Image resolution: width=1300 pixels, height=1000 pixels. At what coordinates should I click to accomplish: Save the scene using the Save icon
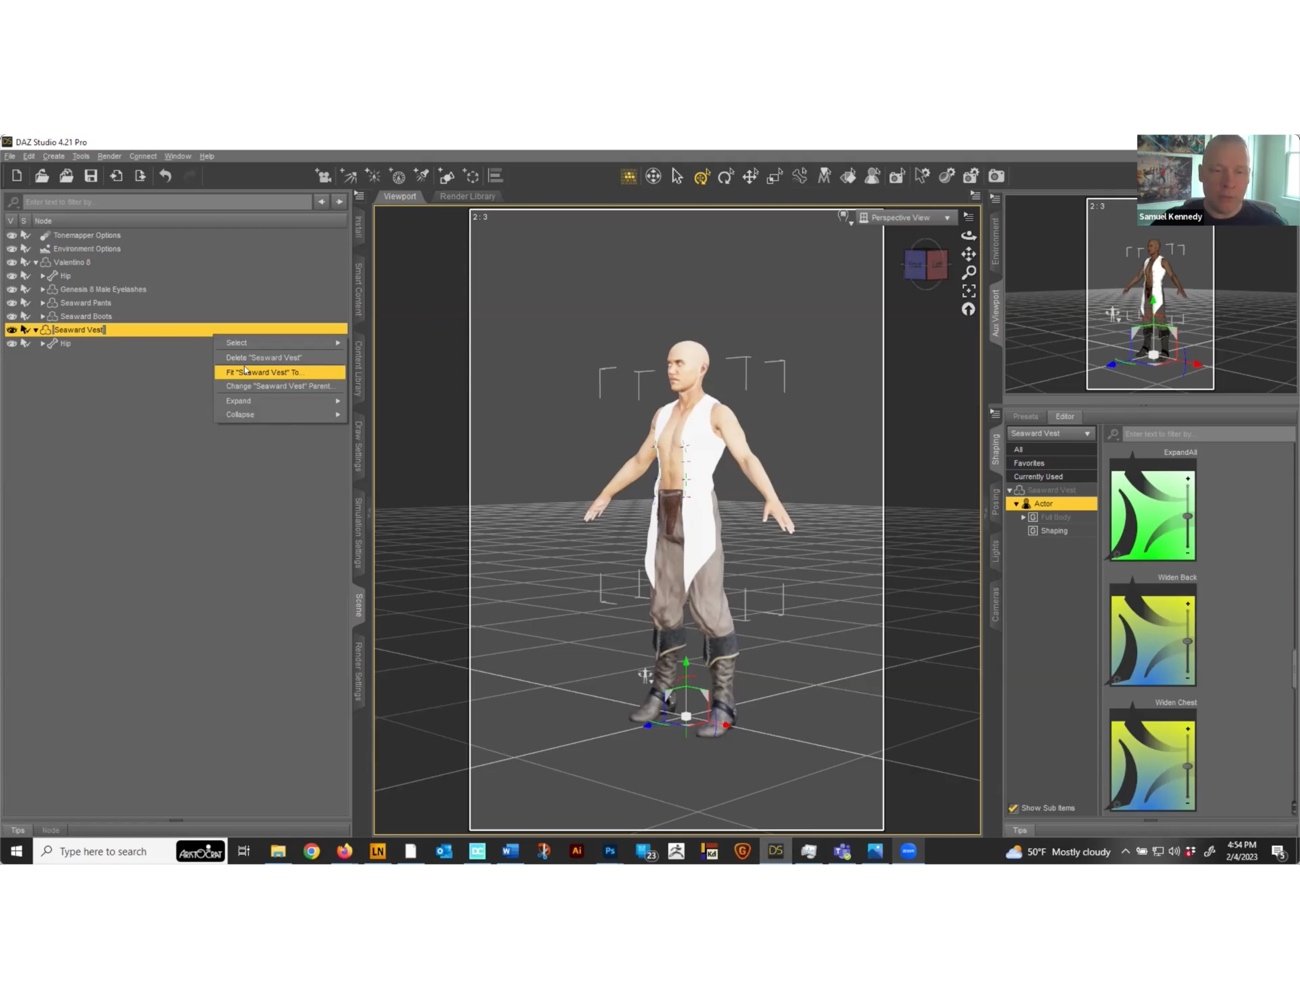tap(90, 175)
